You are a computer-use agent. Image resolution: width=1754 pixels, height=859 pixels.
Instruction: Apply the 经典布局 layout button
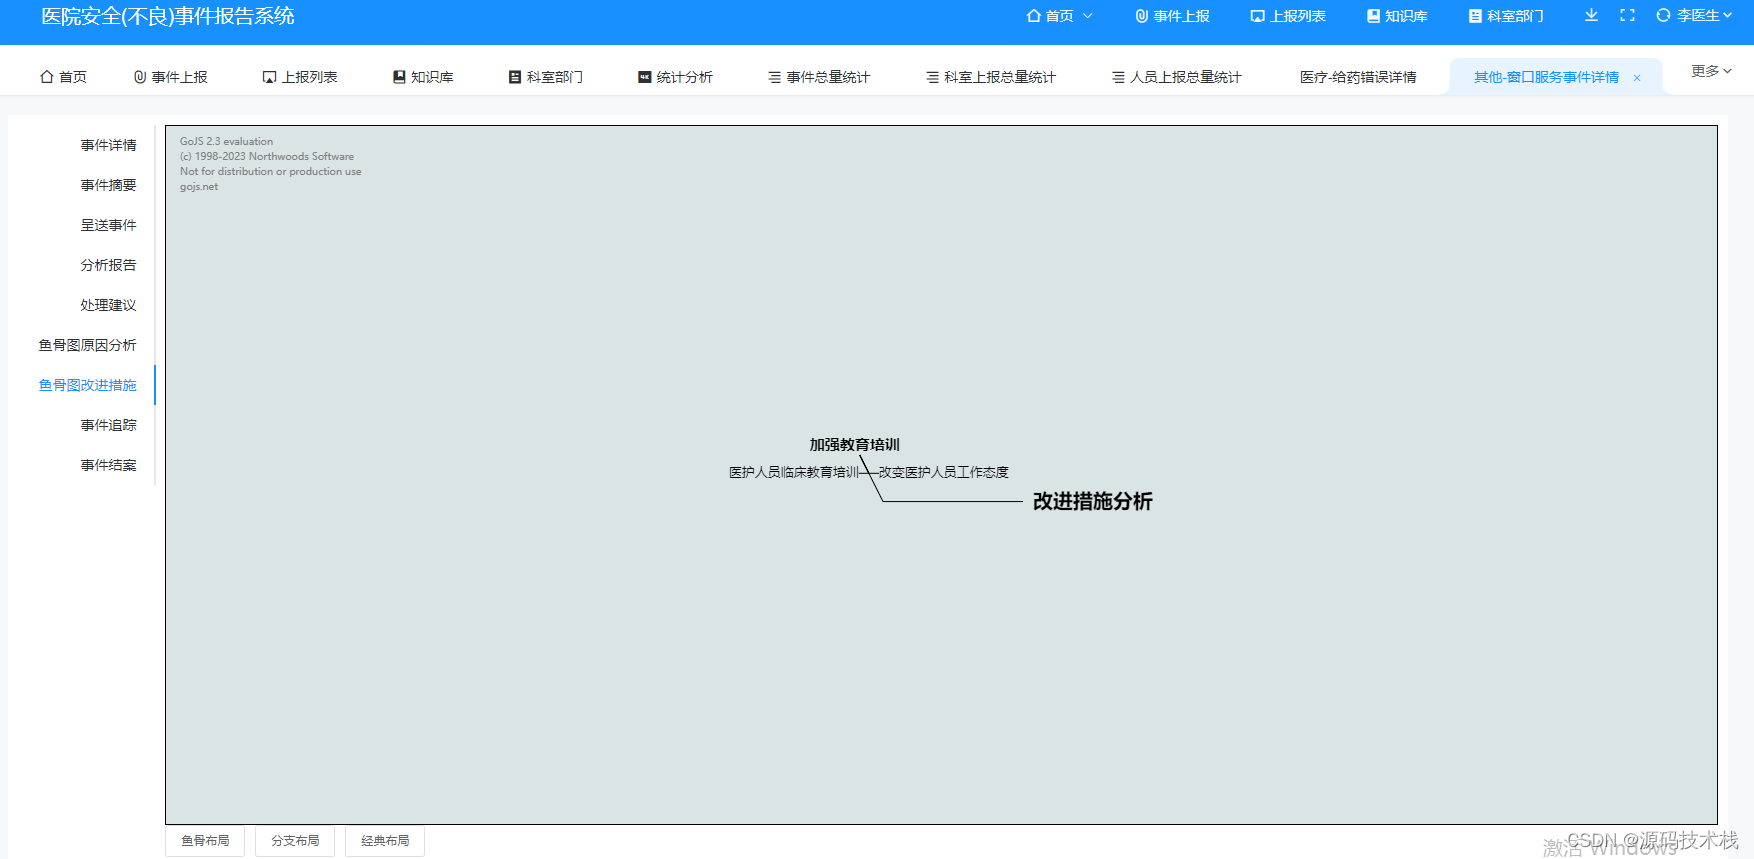pyautogui.click(x=385, y=841)
